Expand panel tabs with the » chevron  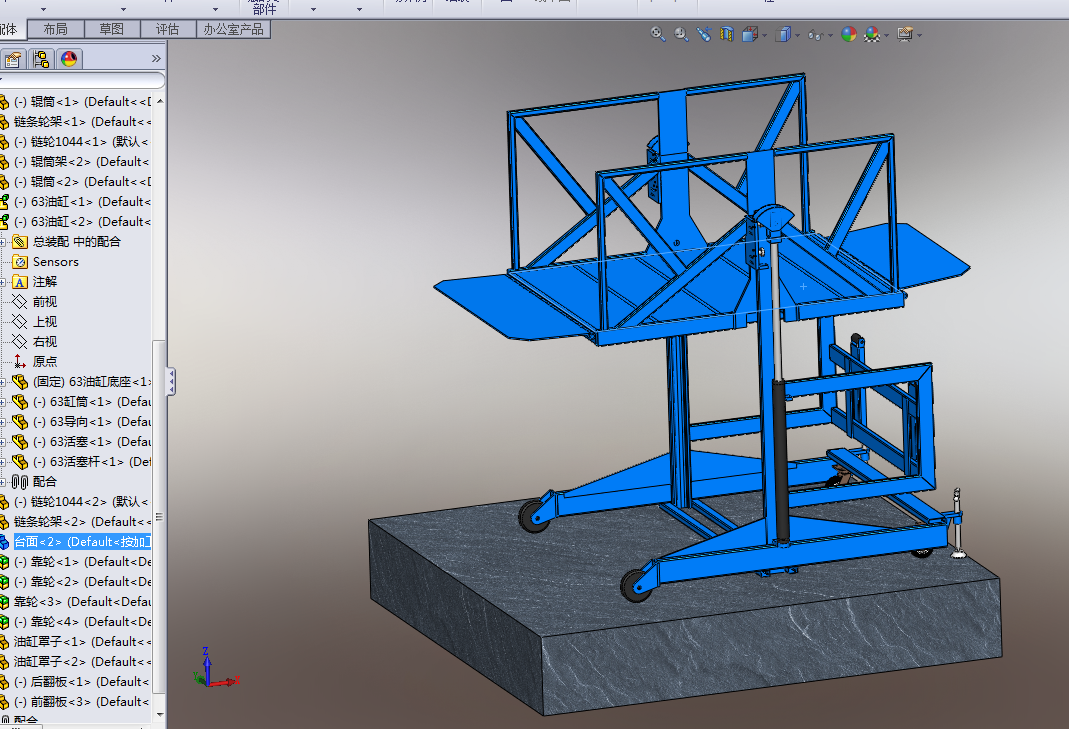point(156,59)
